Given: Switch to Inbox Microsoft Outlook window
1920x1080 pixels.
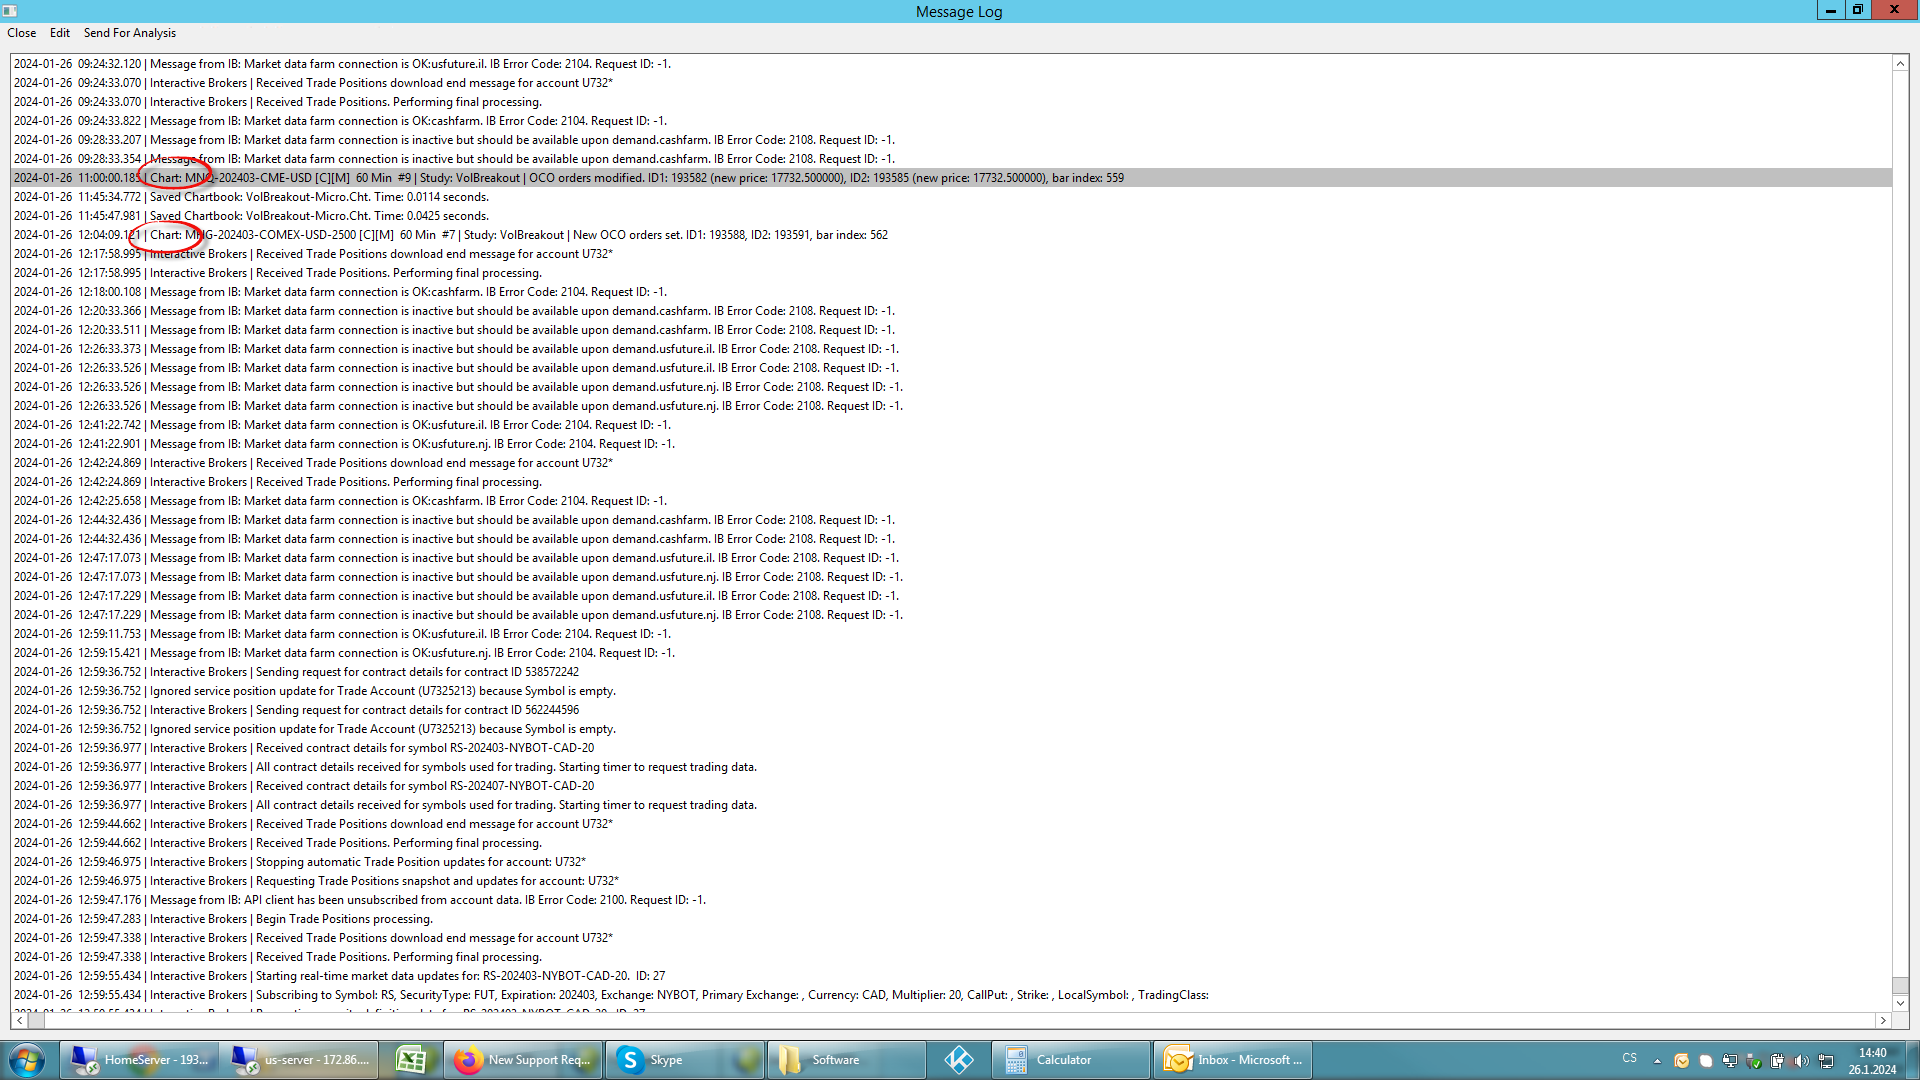Looking at the screenshot, I should point(1235,1060).
